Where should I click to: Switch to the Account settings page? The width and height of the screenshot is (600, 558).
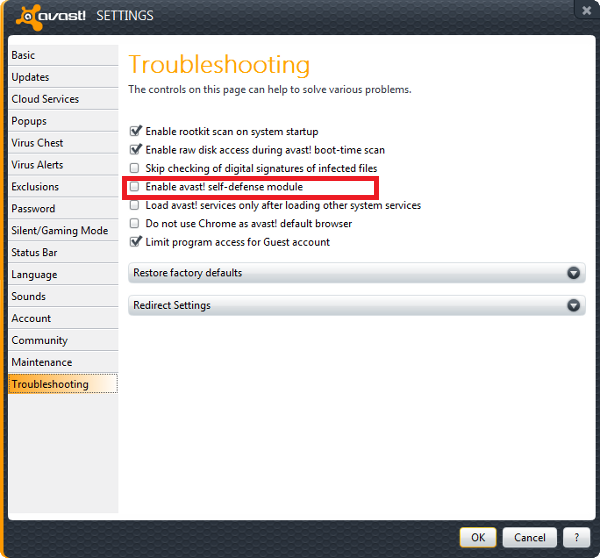coord(63,318)
